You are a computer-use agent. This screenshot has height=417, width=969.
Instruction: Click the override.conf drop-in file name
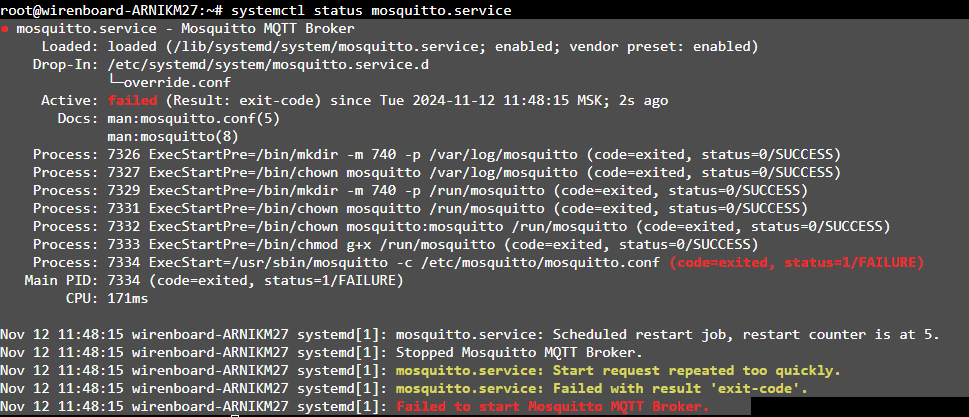point(177,82)
